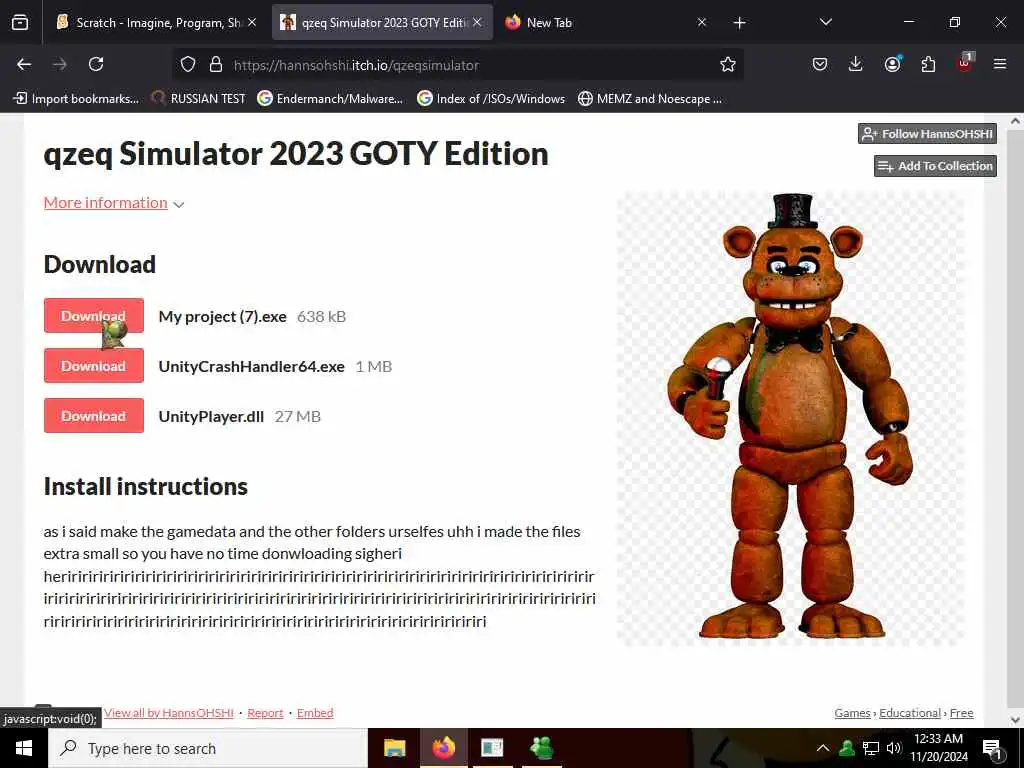Open MEMZ and Noescape bookmark
1024x768 pixels.
650,99
